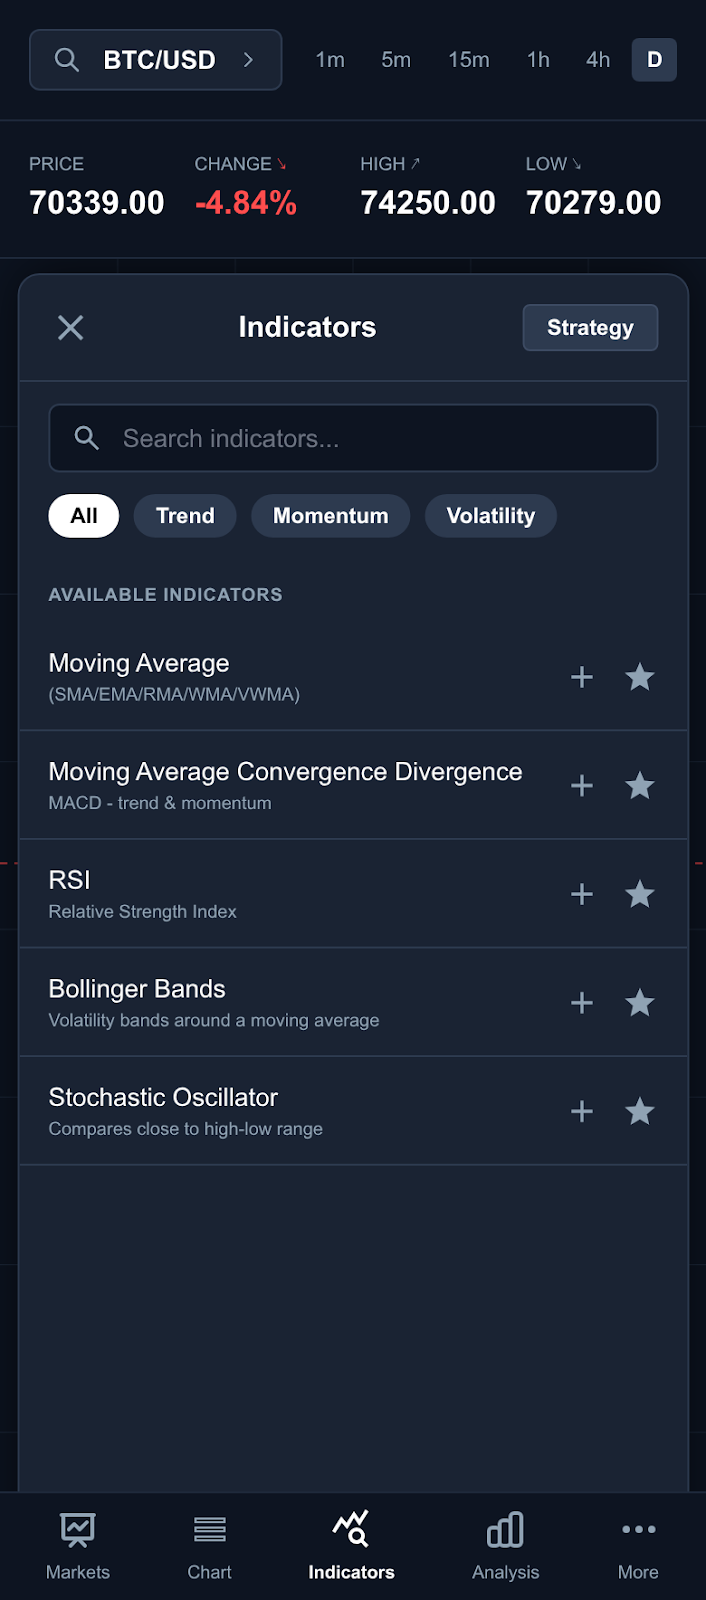Select the 15m timeframe interval
Image resolution: width=706 pixels, height=1600 pixels.
point(469,60)
